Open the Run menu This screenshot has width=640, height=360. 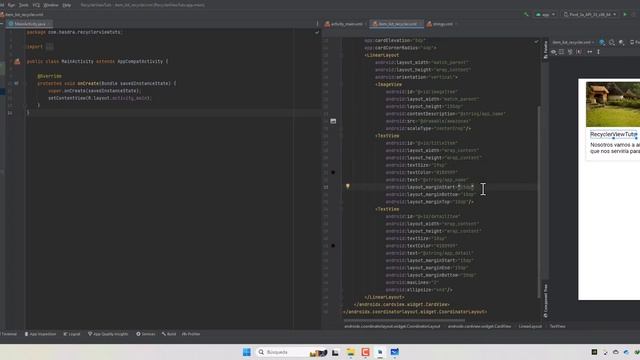(11, 5)
